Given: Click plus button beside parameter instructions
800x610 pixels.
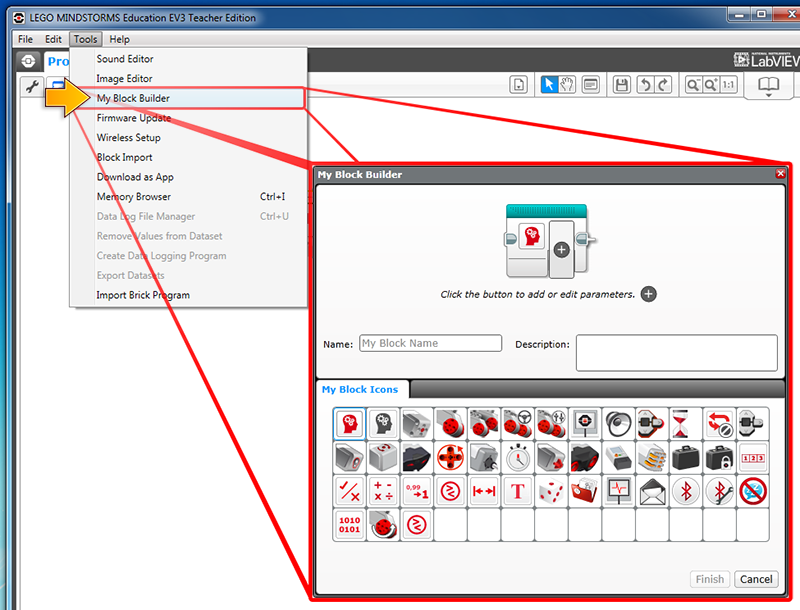Looking at the screenshot, I should [x=648, y=294].
